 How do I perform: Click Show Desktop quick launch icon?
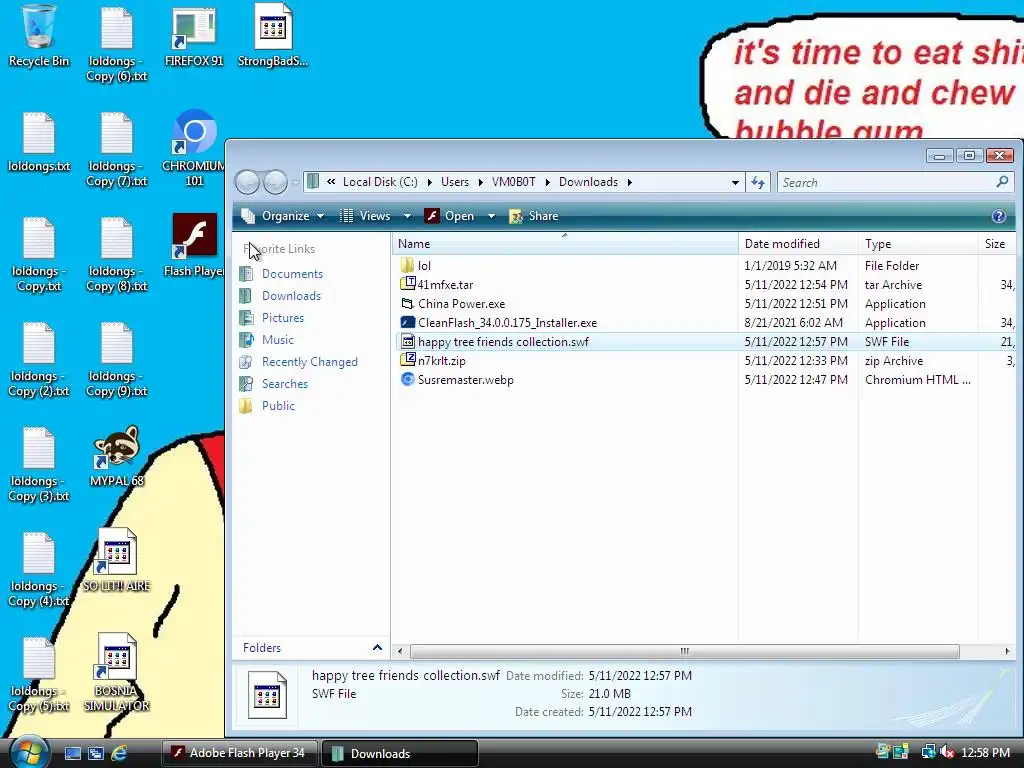coord(72,754)
